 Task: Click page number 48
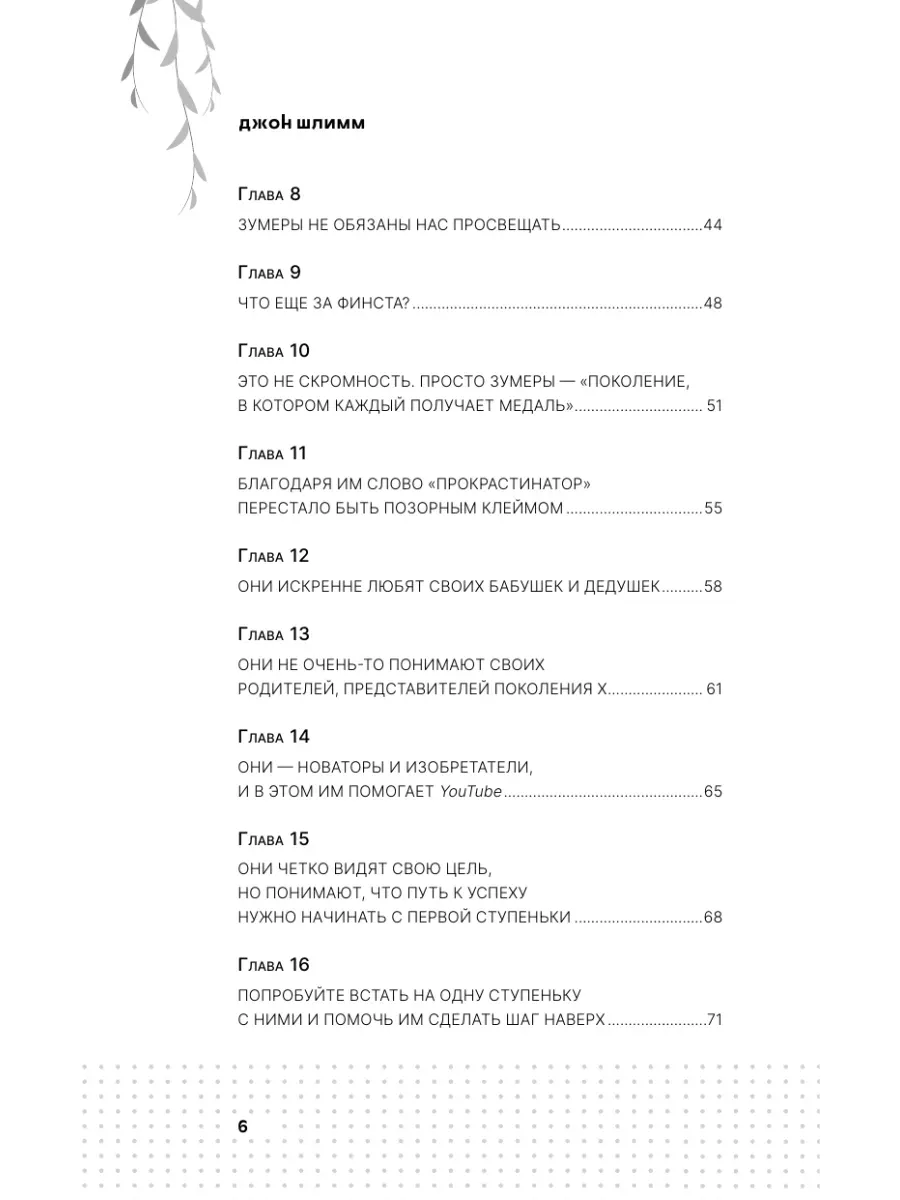[712, 303]
